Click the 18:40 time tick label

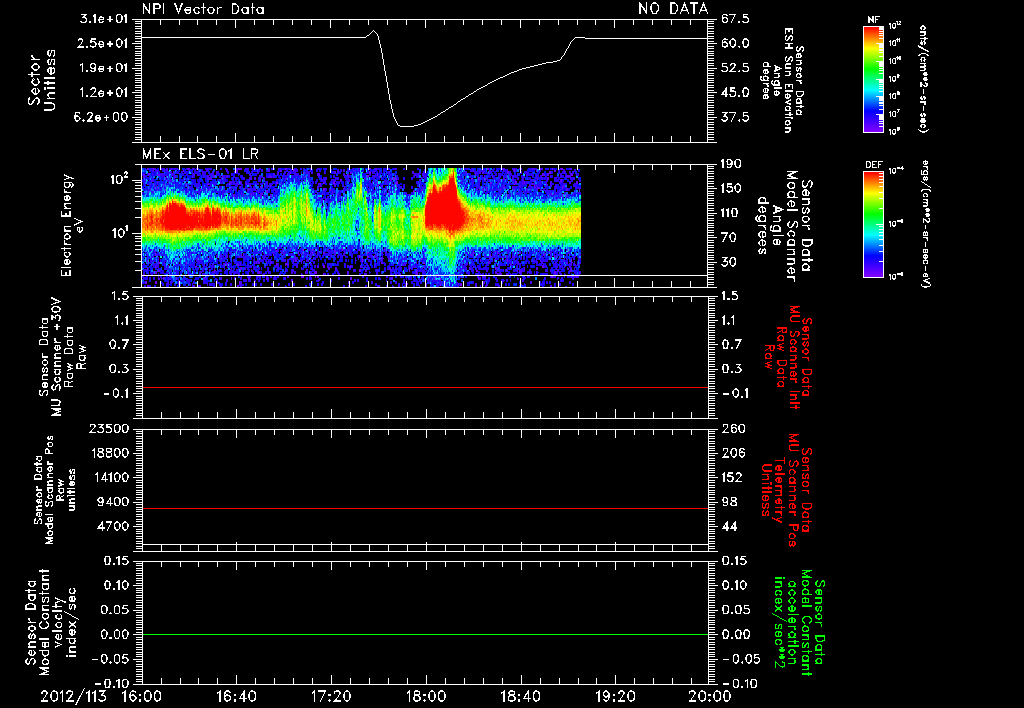point(520,696)
